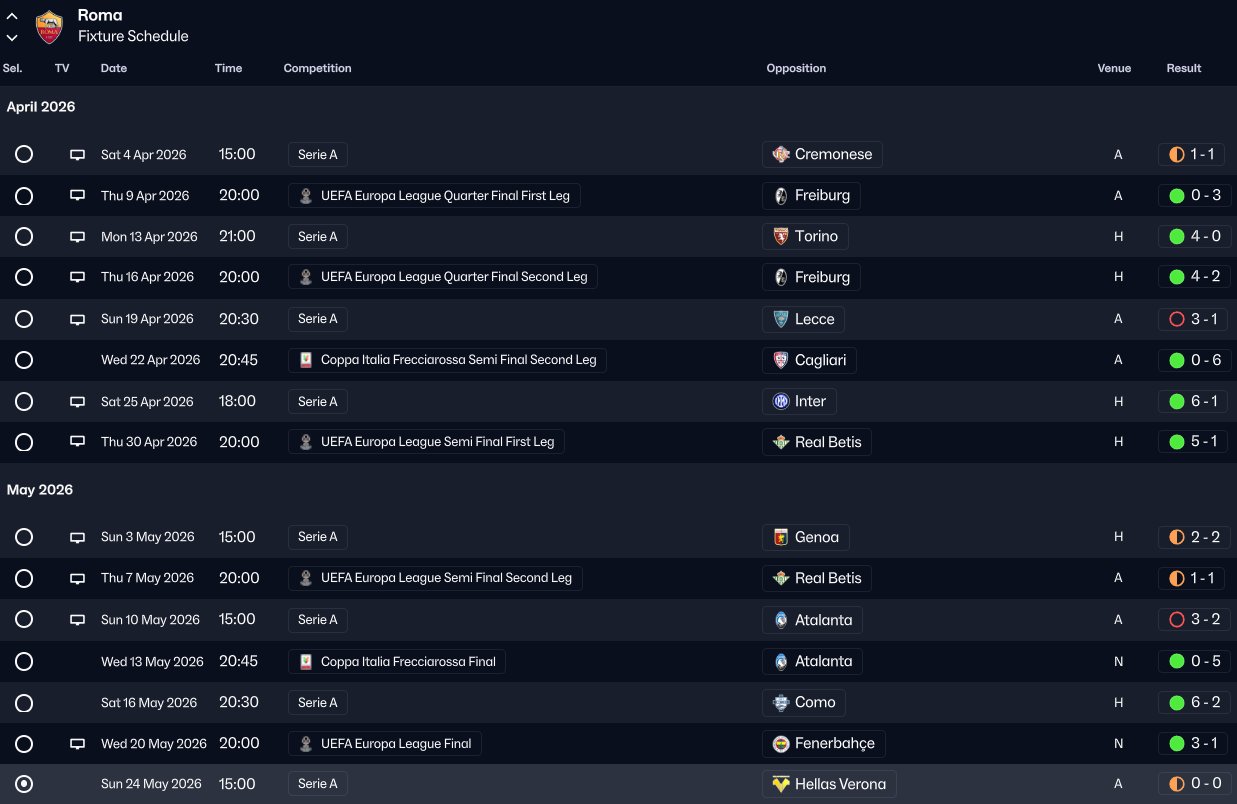Click the Europa League Final trophy icon
1237x804 pixels.
(x=306, y=744)
